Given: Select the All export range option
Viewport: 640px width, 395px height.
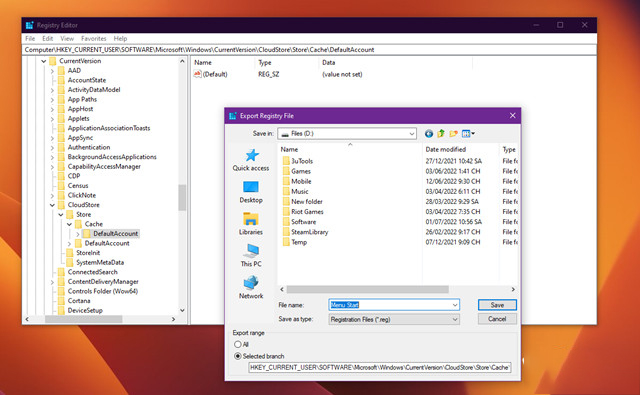Looking at the screenshot, I should (x=238, y=344).
